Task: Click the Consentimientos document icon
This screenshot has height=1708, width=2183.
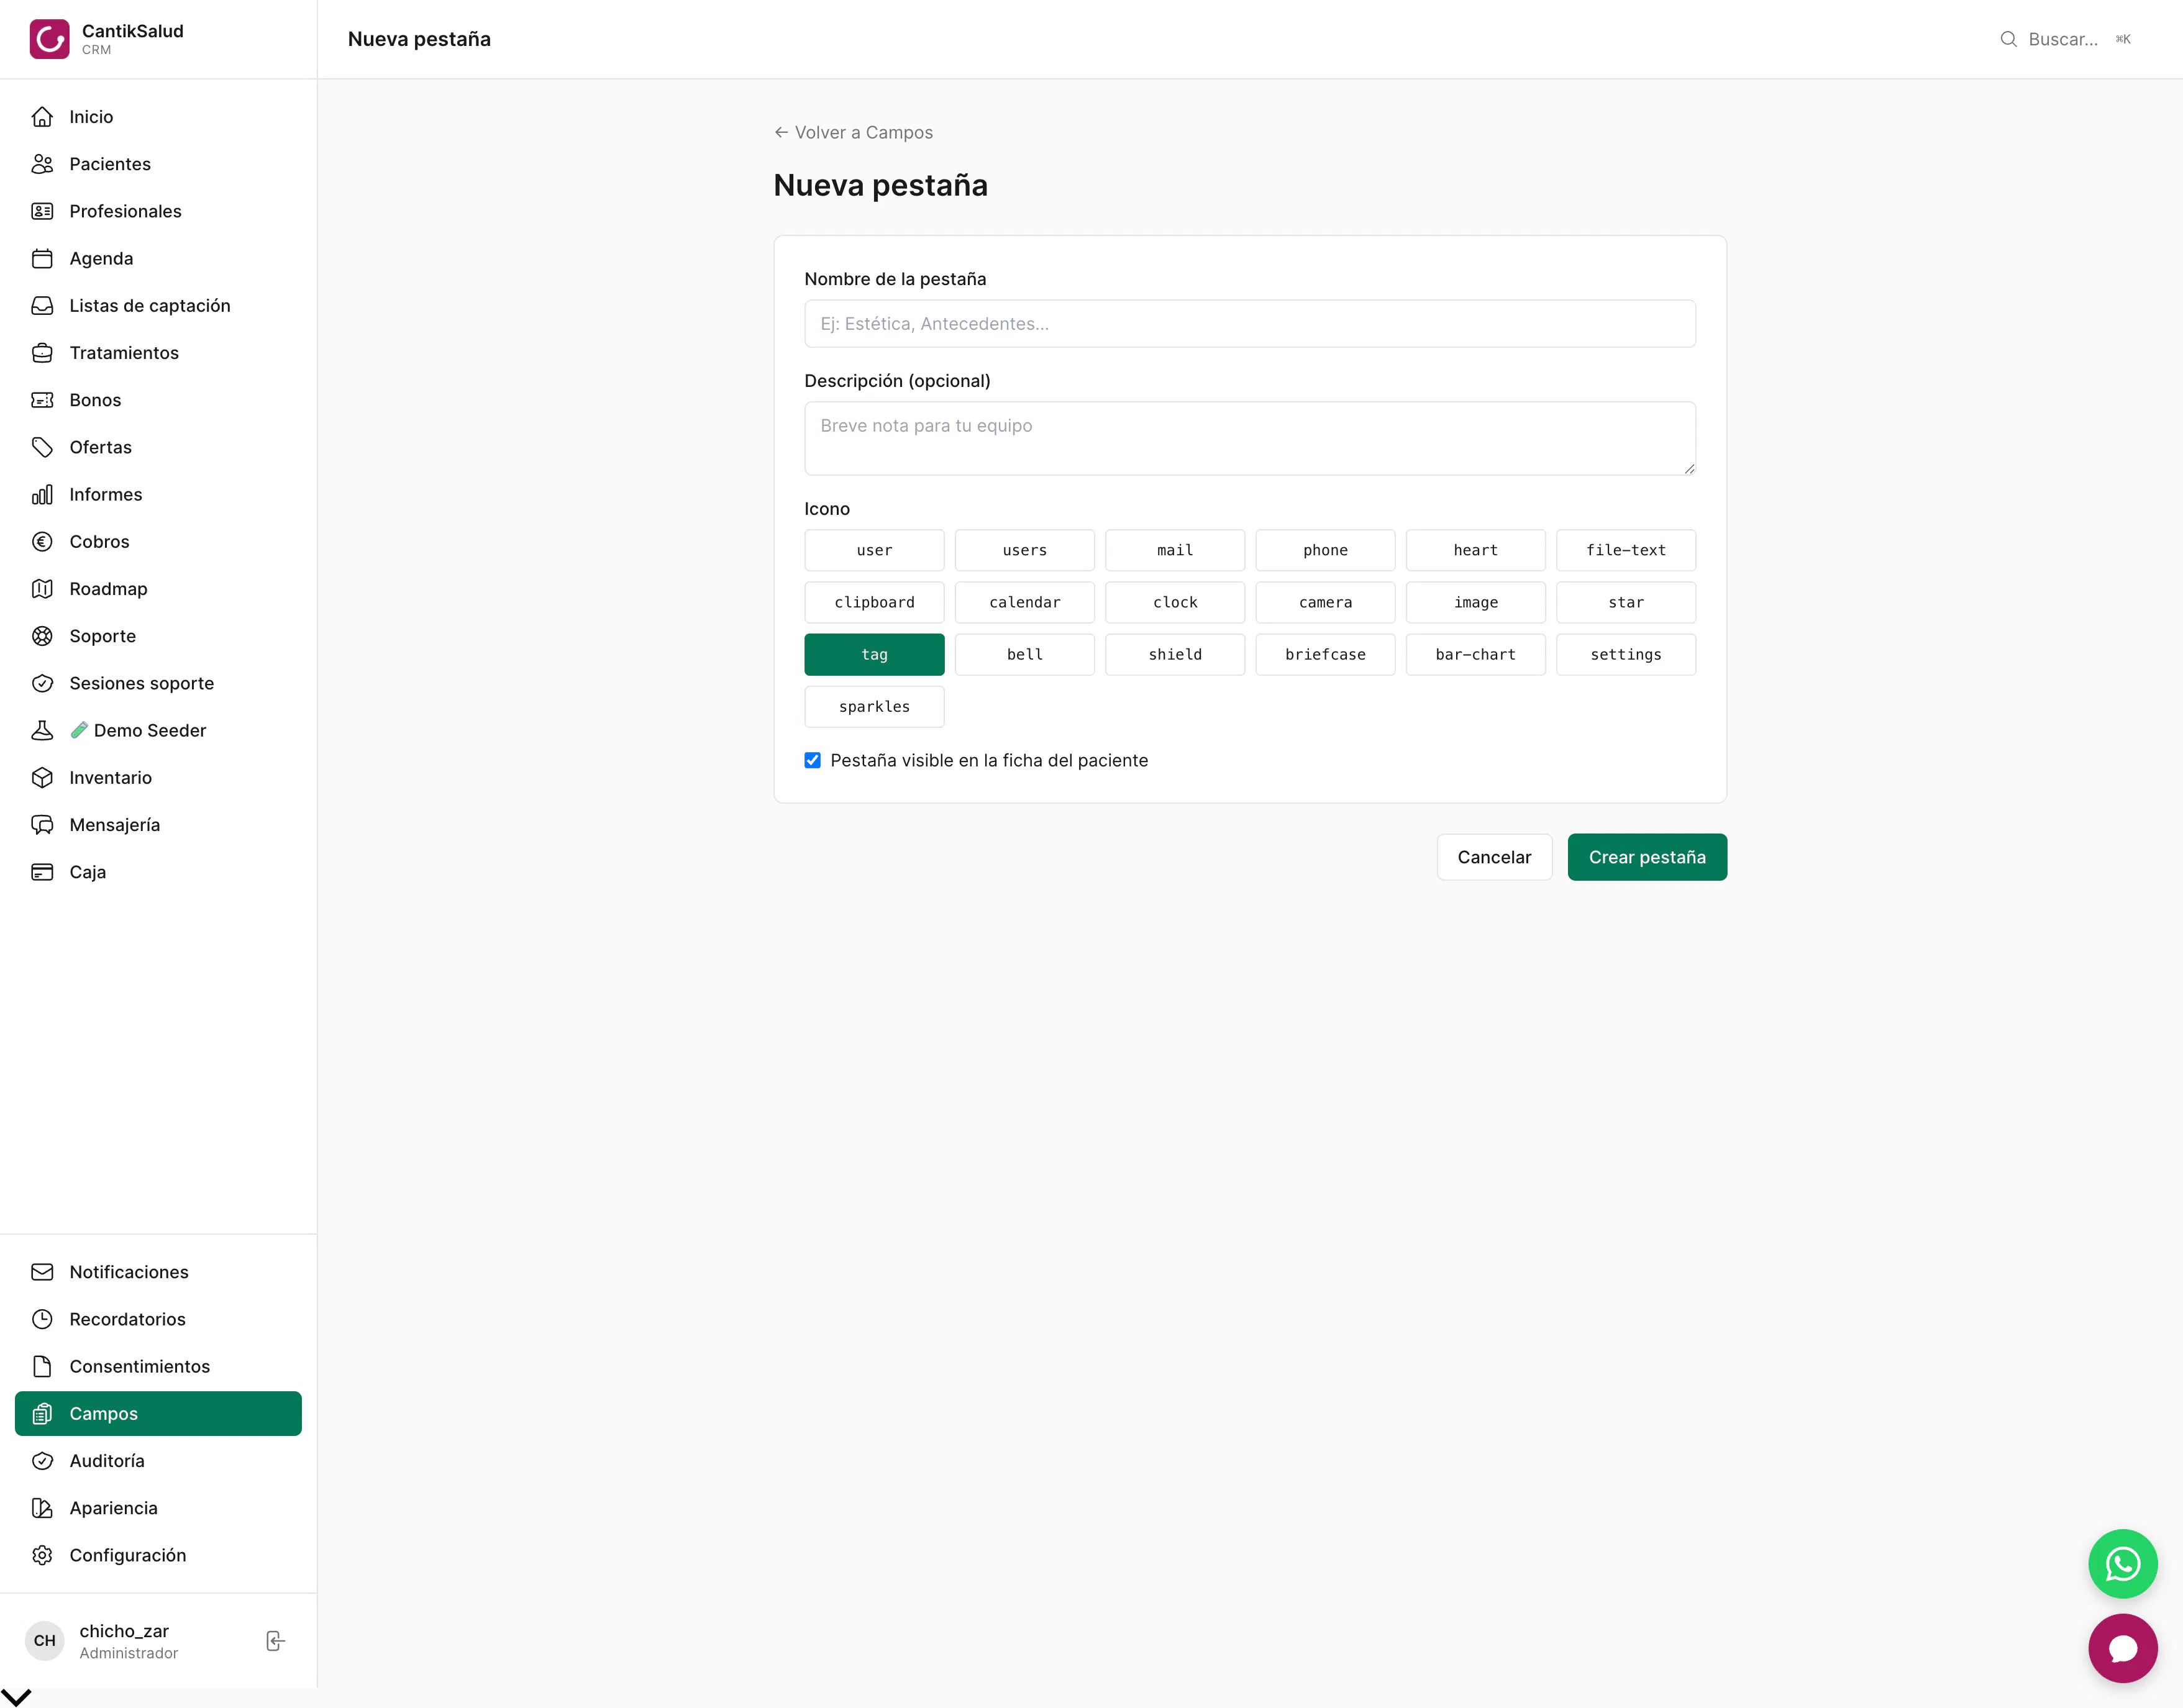Action: tap(42, 1366)
